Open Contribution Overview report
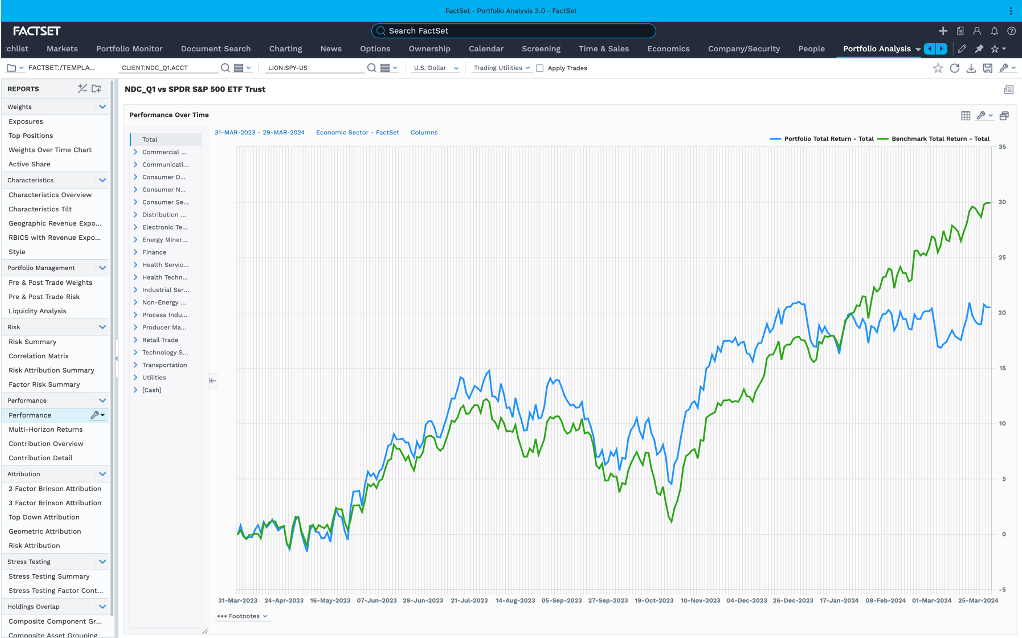This screenshot has width=1022, height=638. [46, 444]
